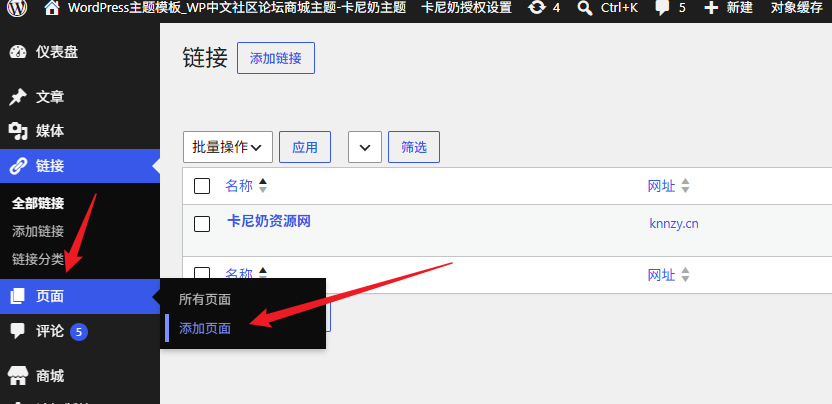The width and height of the screenshot is (832, 404).
Task: Click the pages icon beside 页面
Action: pyautogui.click(x=18, y=296)
